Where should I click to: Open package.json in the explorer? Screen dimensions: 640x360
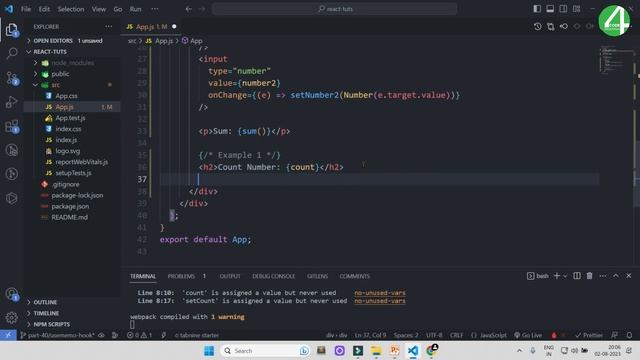(70, 206)
